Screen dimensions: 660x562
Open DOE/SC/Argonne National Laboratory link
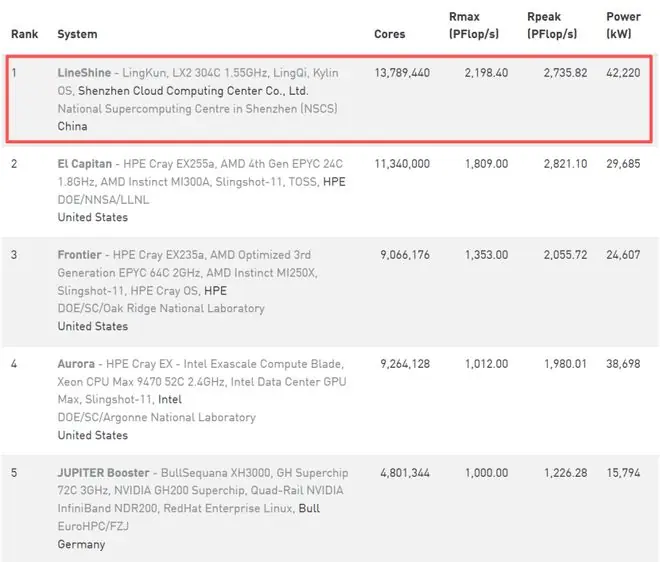click(x=157, y=418)
